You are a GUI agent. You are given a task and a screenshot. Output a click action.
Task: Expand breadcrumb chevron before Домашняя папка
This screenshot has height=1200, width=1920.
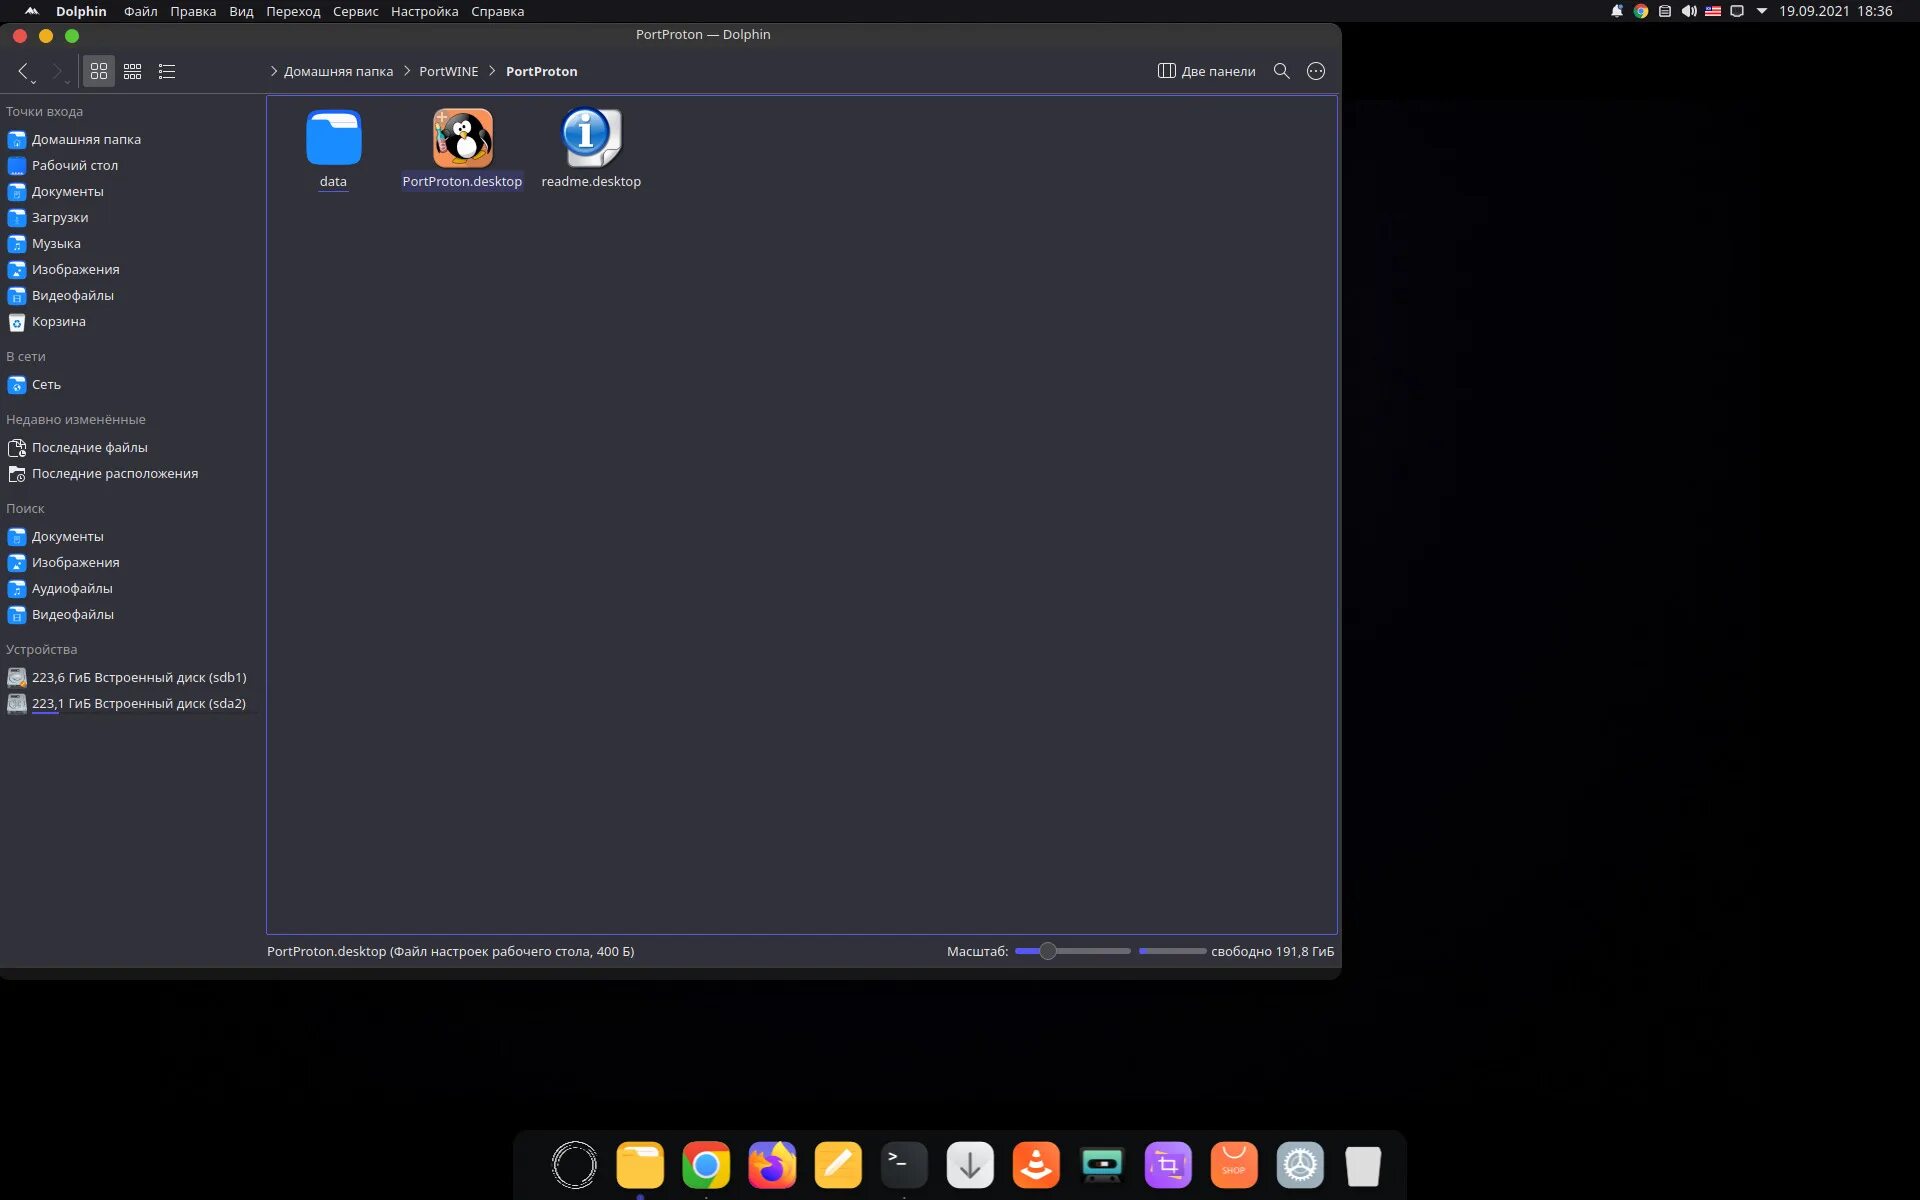pyautogui.click(x=273, y=71)
